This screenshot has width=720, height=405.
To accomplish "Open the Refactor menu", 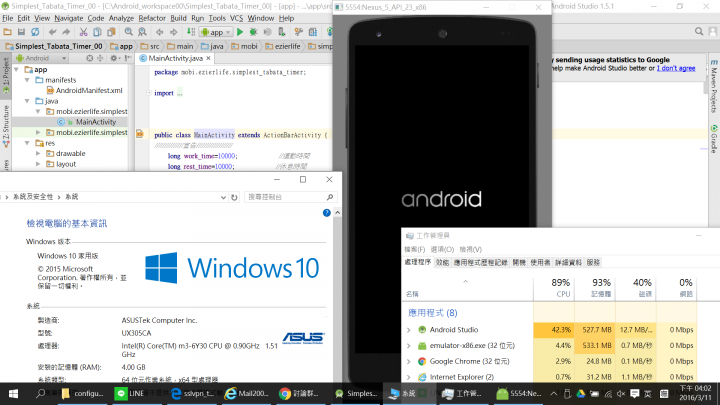I will pyautogui.click(x=152, y=18).
